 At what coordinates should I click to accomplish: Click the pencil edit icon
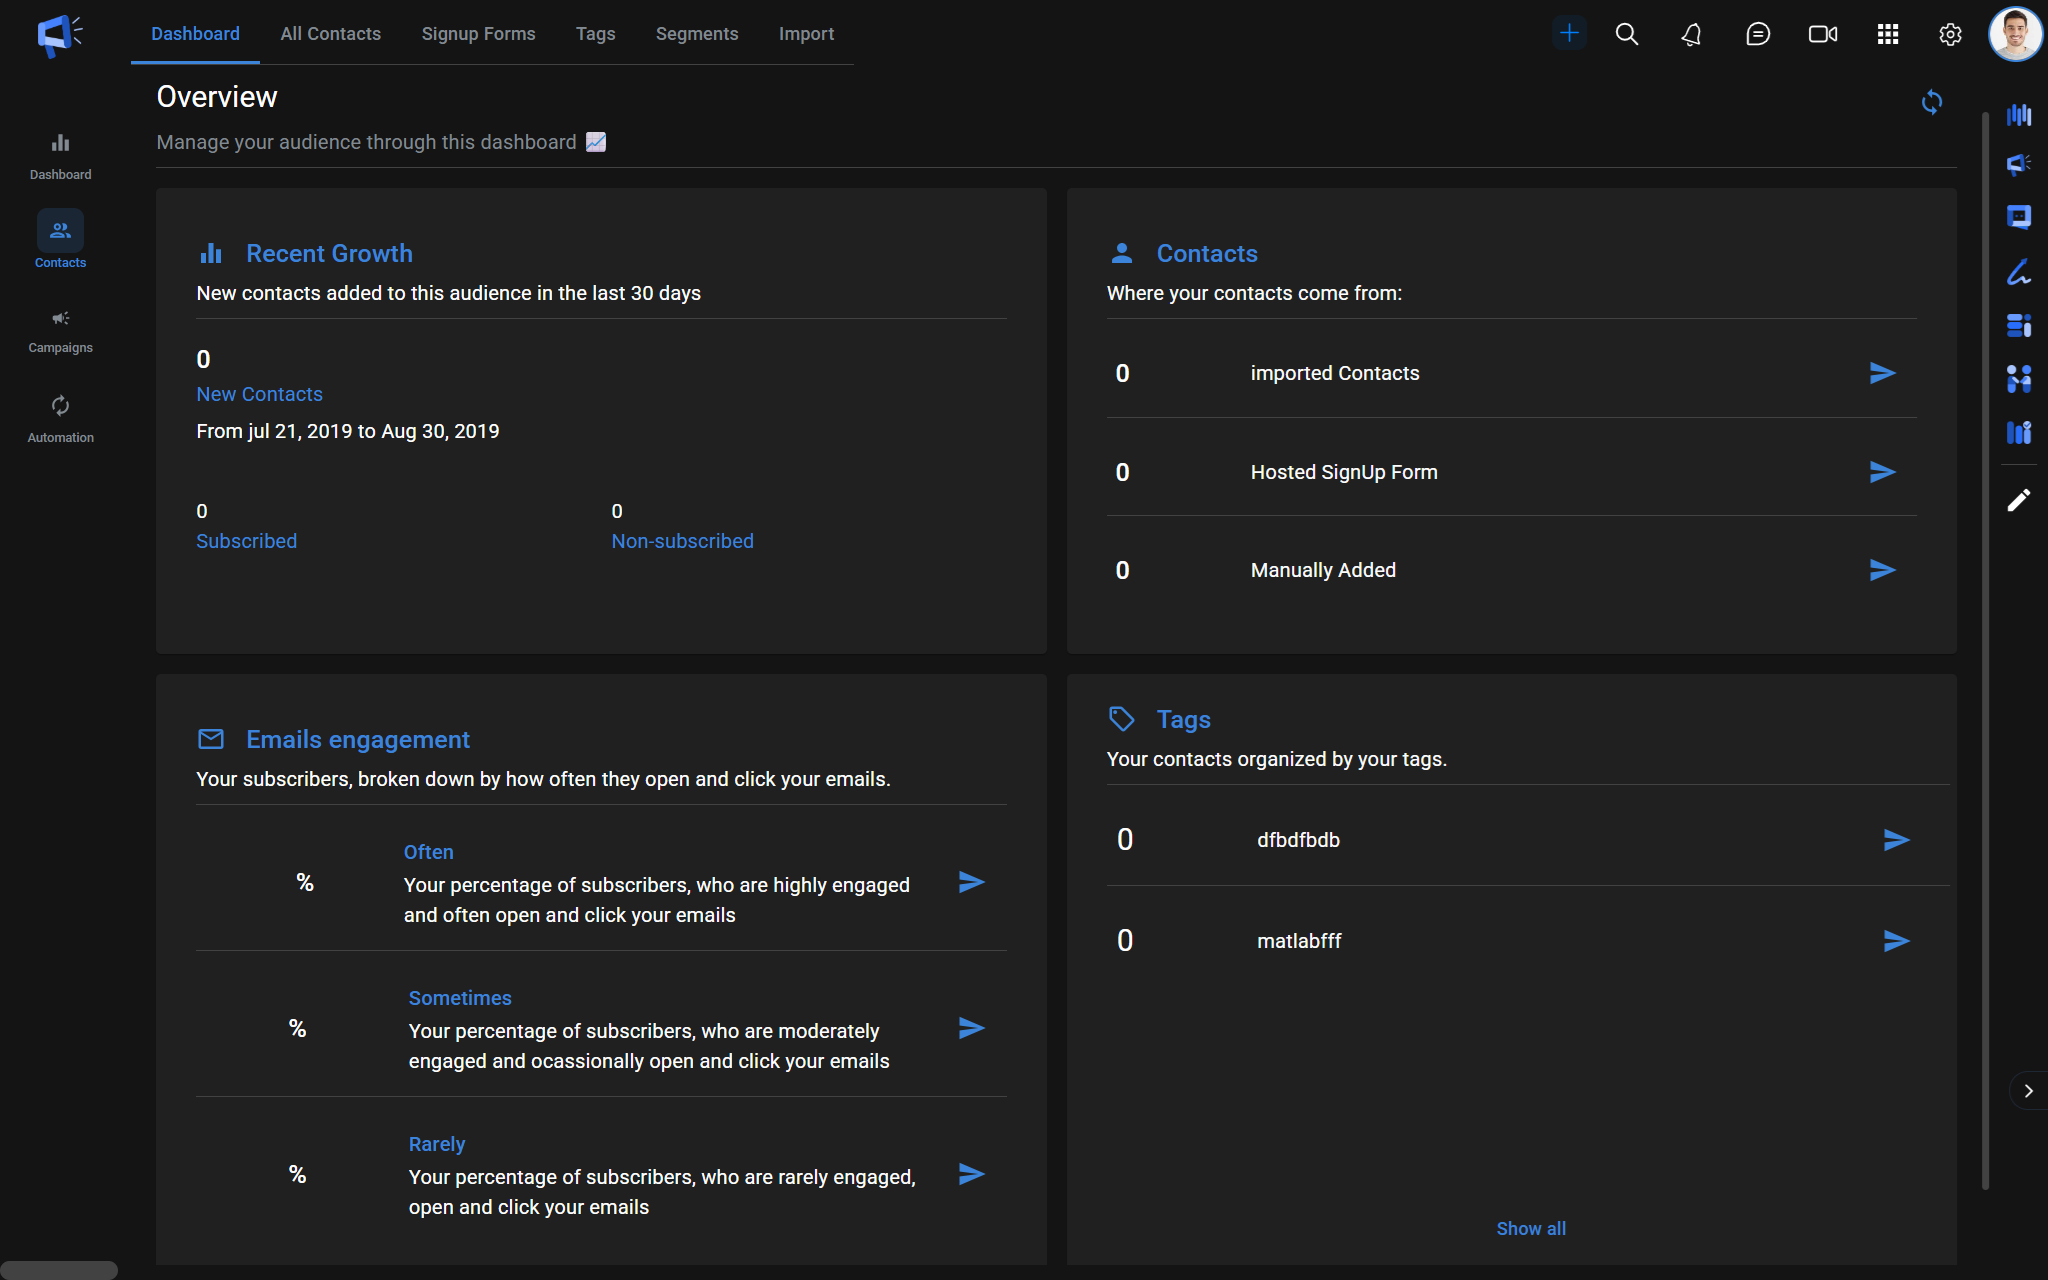pos(2019,500)
